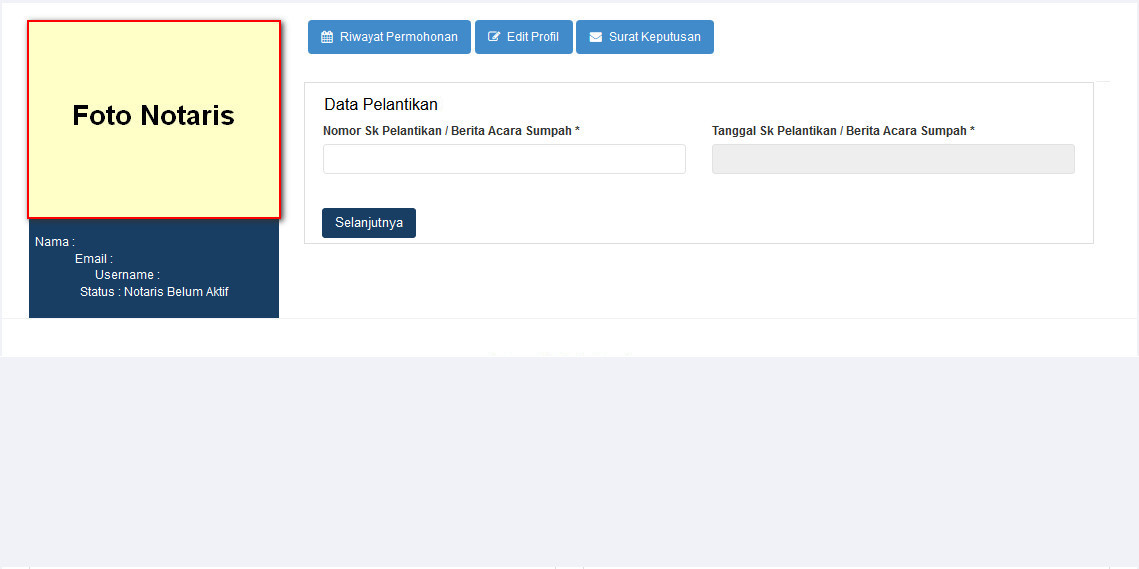This screenshot has height=569, width=1139.
Task: Click the calendar icon on Riwayat Permohonan
Action: pyautogui.click(x=327, y=37)
